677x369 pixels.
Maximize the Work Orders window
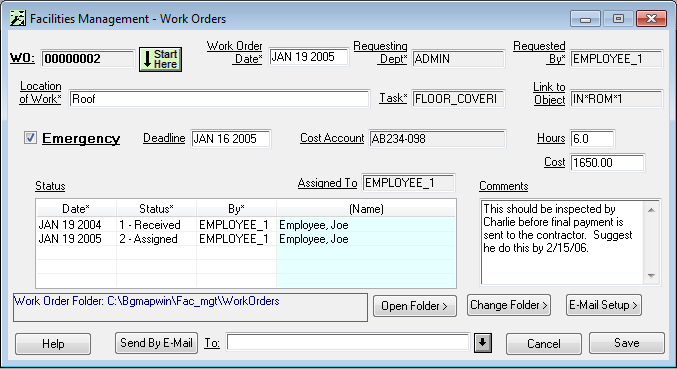coord(618,19)
